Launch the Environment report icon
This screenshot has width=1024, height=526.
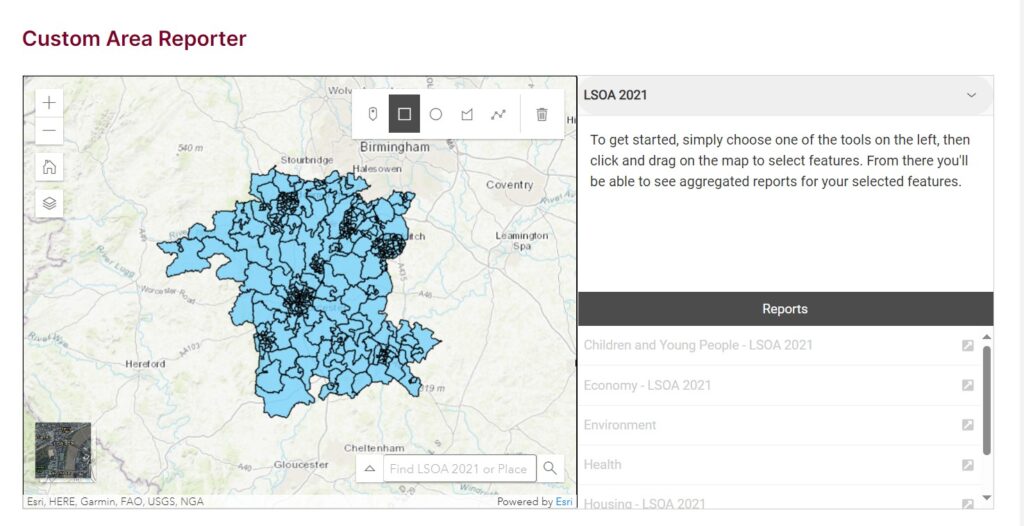click(967, 425)
